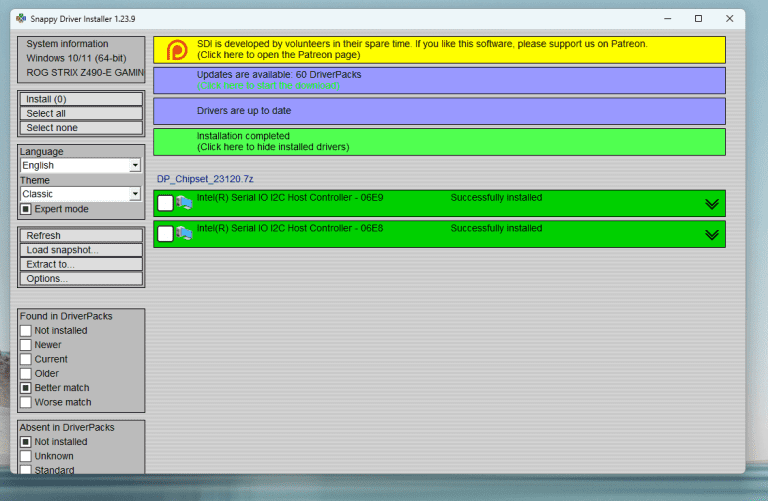
Task: Click device icon for Host Controller 06E9
Action: 184,203
